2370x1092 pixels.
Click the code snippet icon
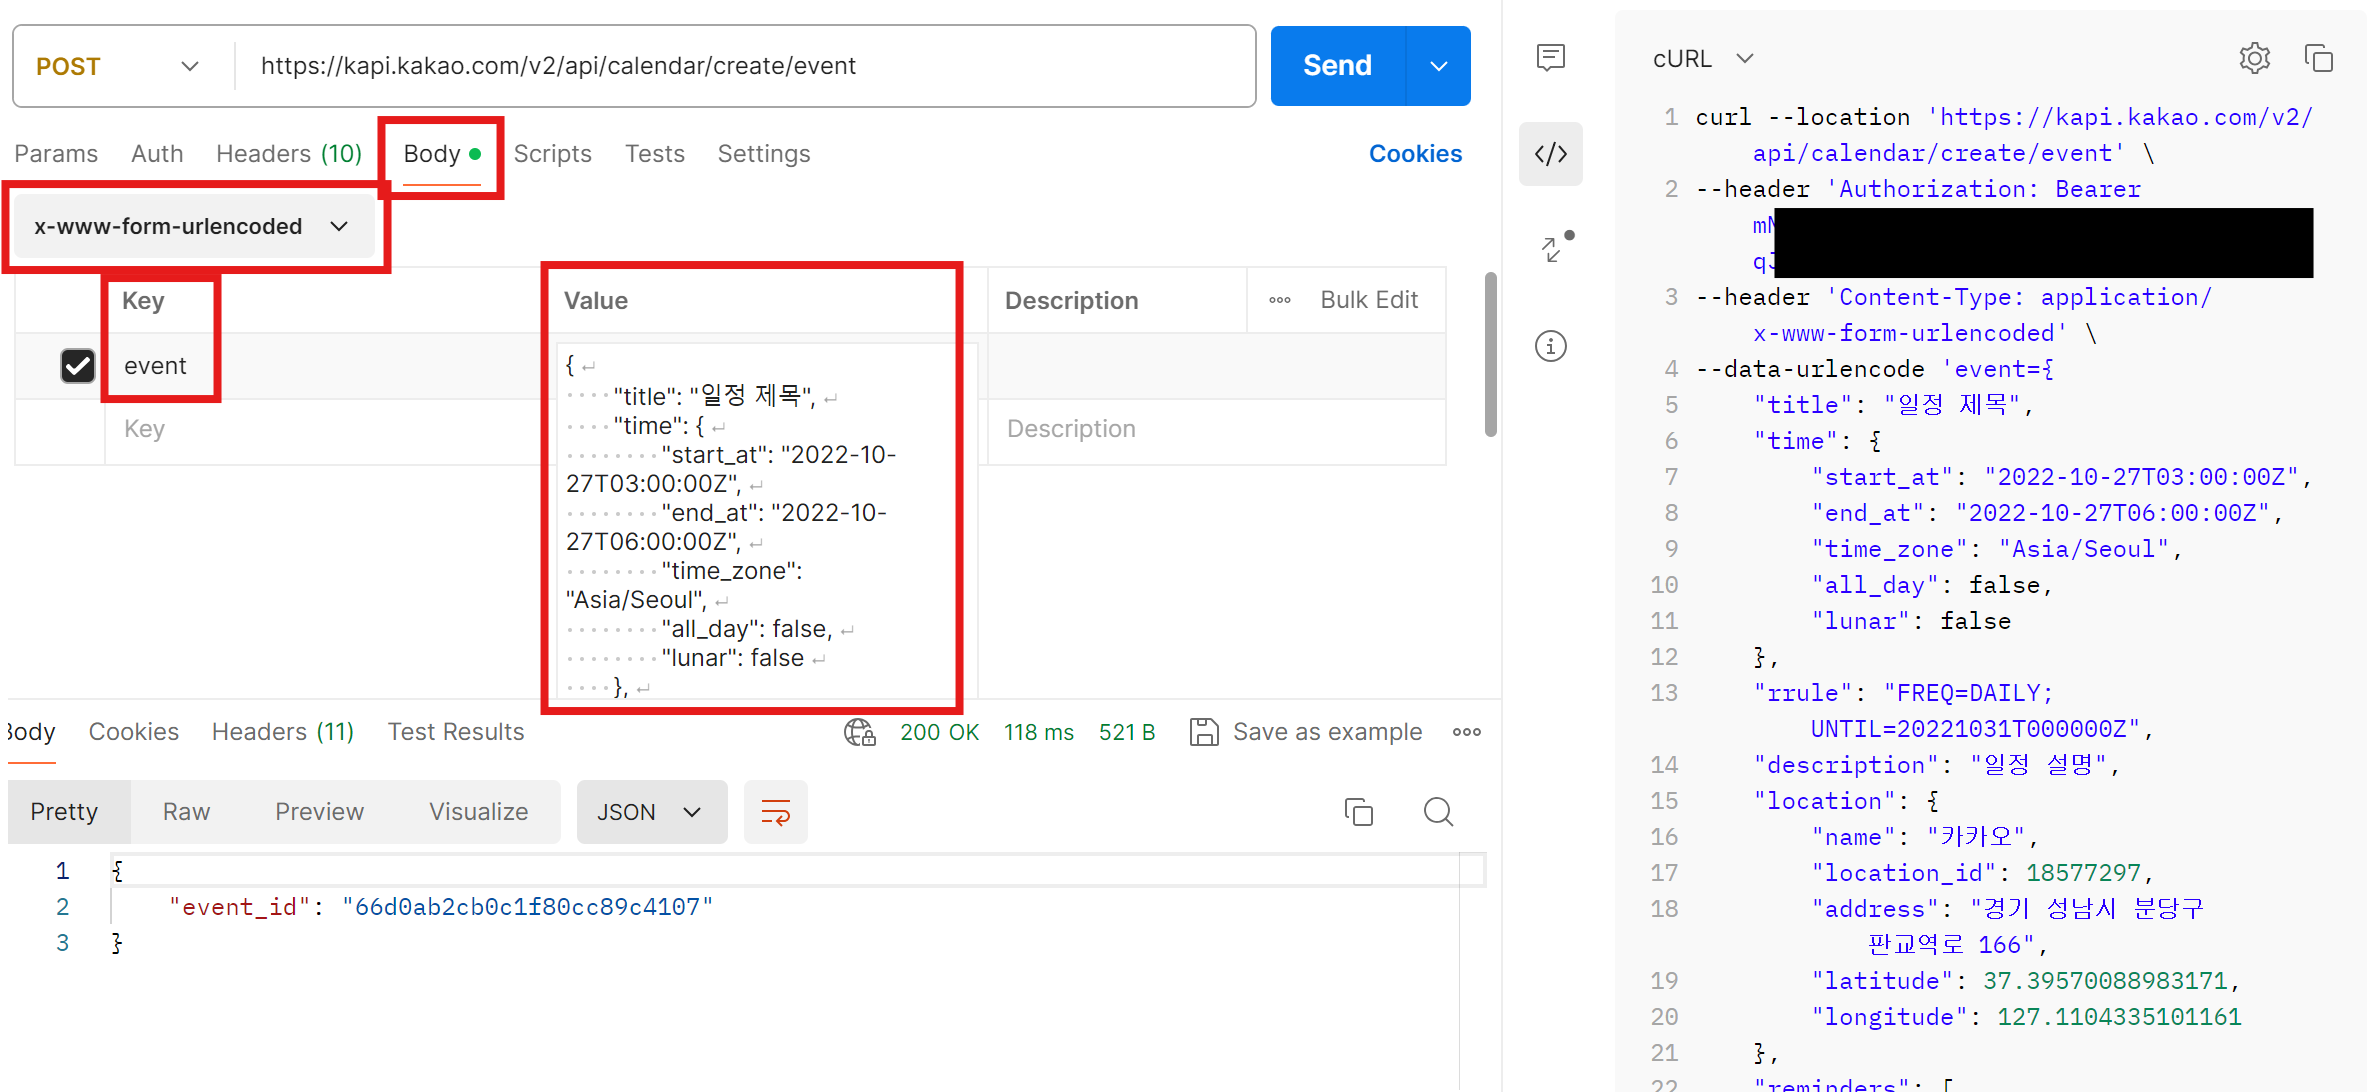[x=1550, y=154]
